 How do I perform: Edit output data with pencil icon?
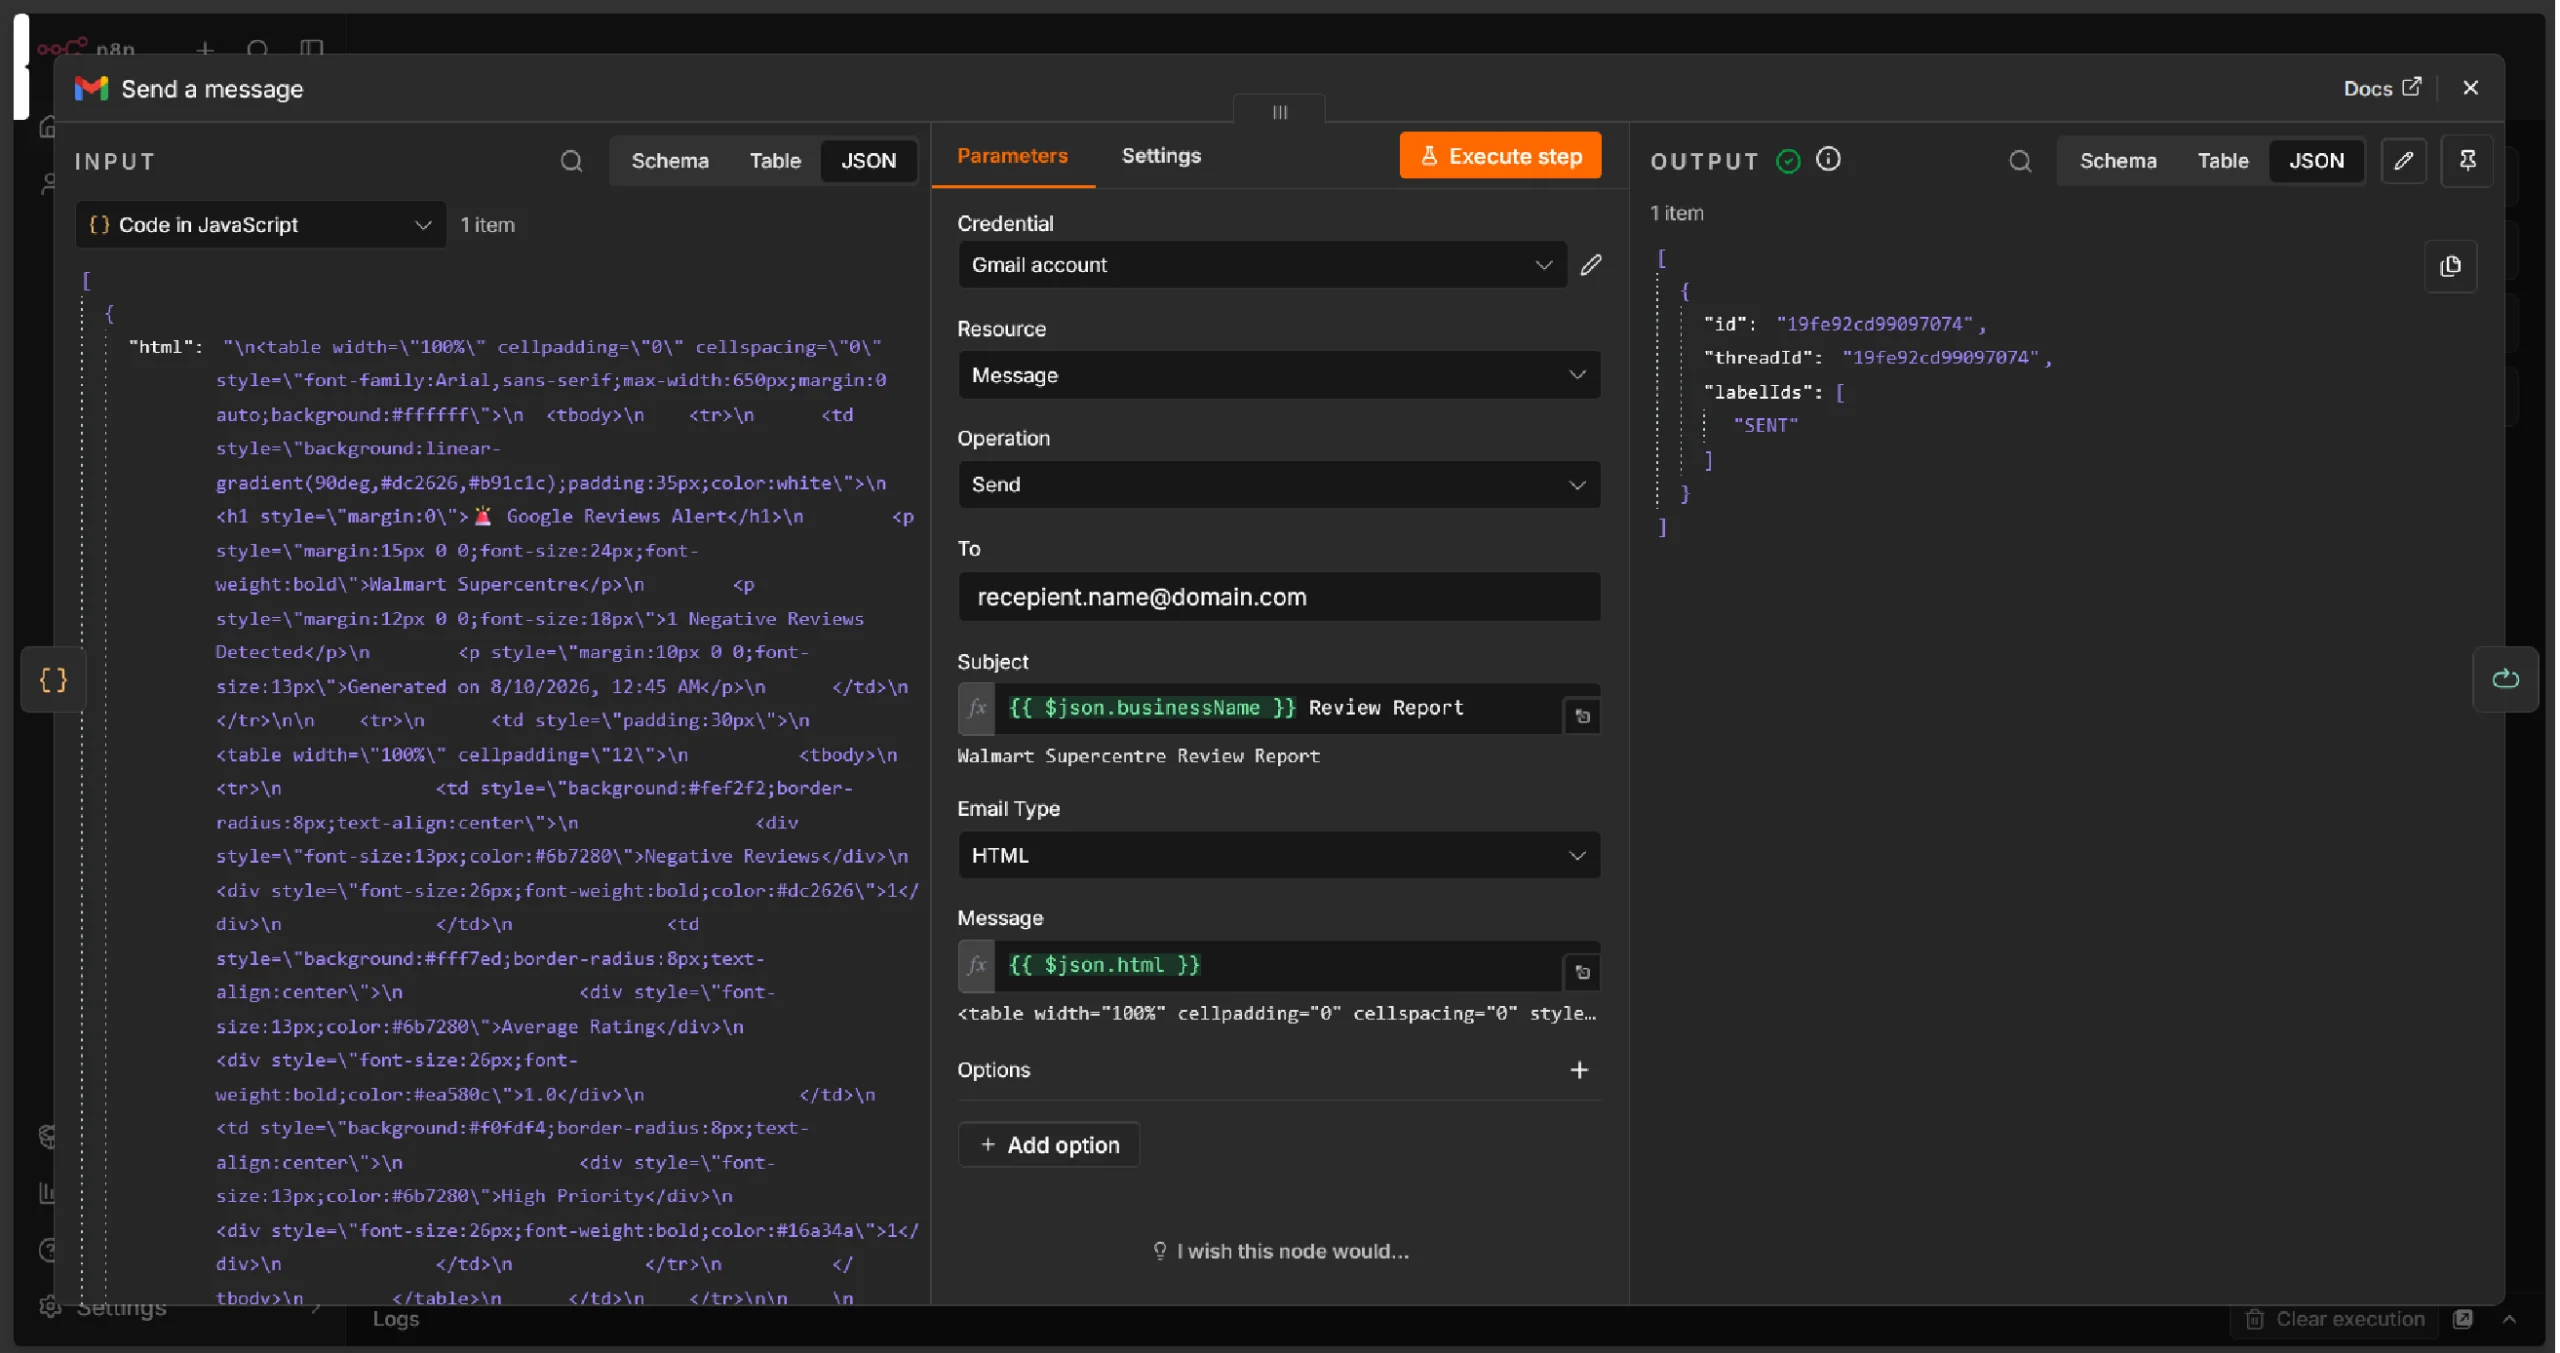click(2403, 161)
